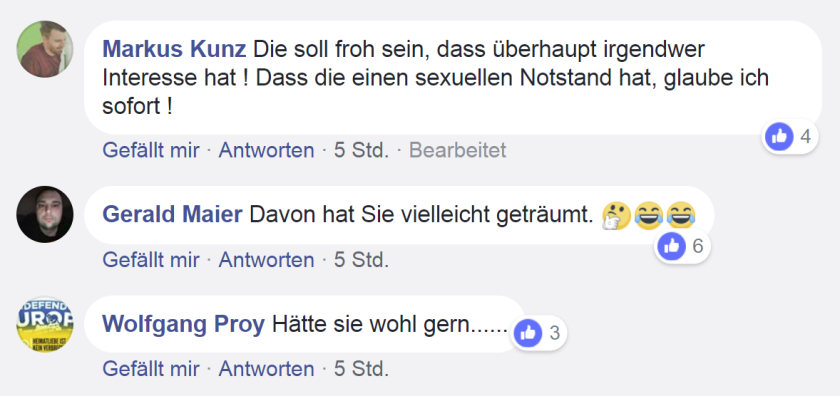The image size is (840, 396).
Task: Open Gerald Maier's profile picture
Action: 45,214
